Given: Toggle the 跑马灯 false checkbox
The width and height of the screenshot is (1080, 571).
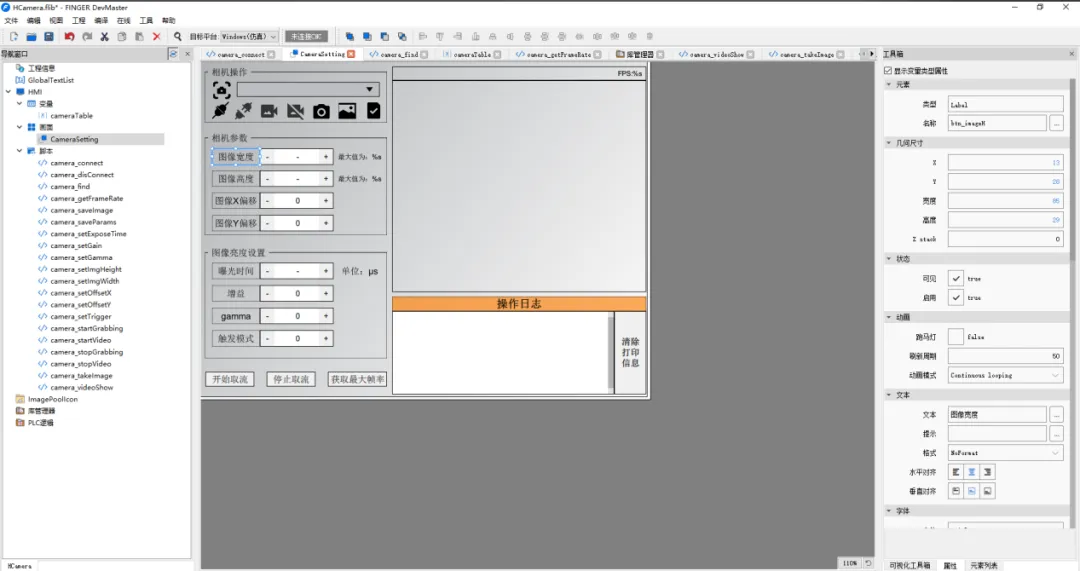Looking at the screenshot, I should coord(955,337).
